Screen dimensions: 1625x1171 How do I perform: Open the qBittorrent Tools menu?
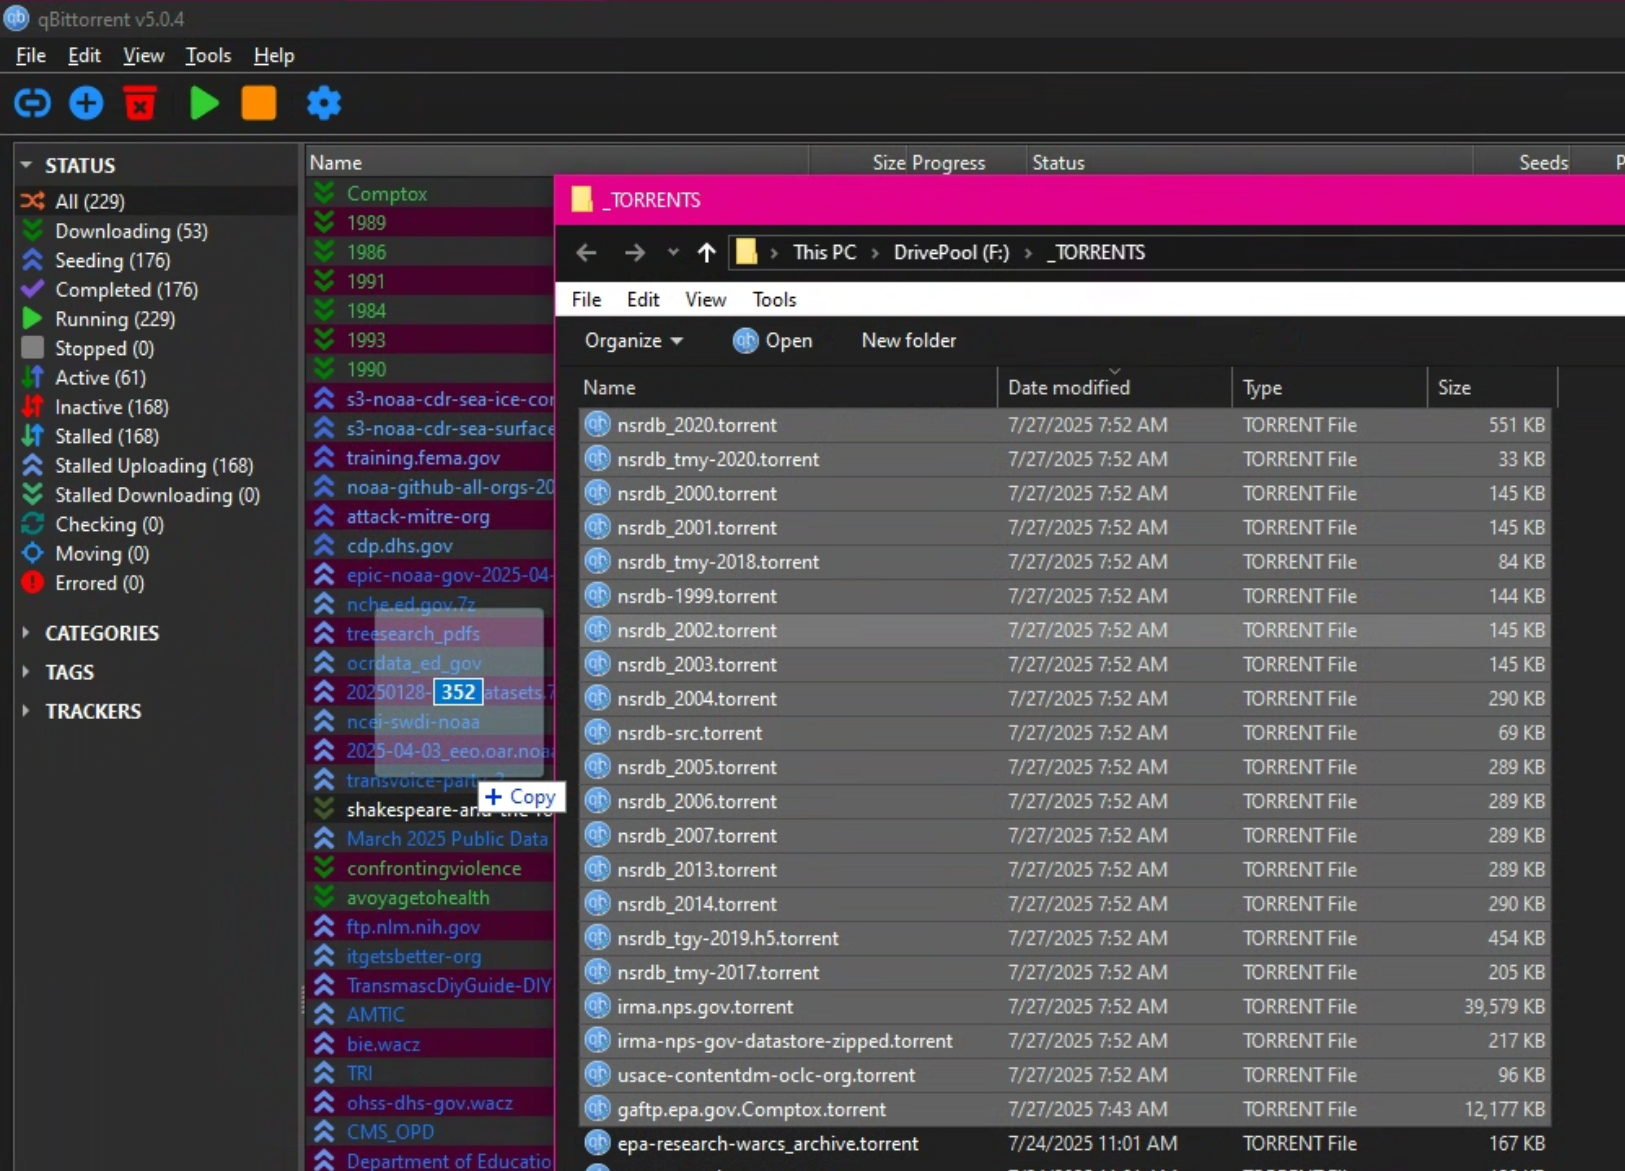click(x=208, y=56)
